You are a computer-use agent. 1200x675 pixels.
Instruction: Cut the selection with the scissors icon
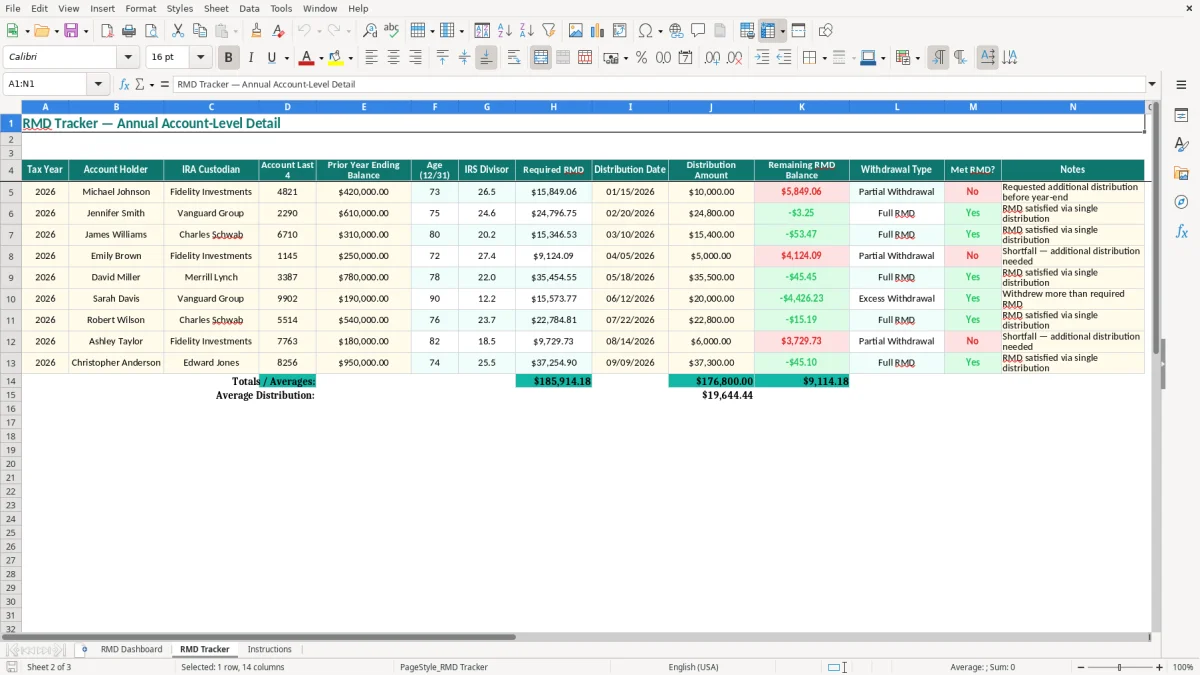click(x=178, y=31)
